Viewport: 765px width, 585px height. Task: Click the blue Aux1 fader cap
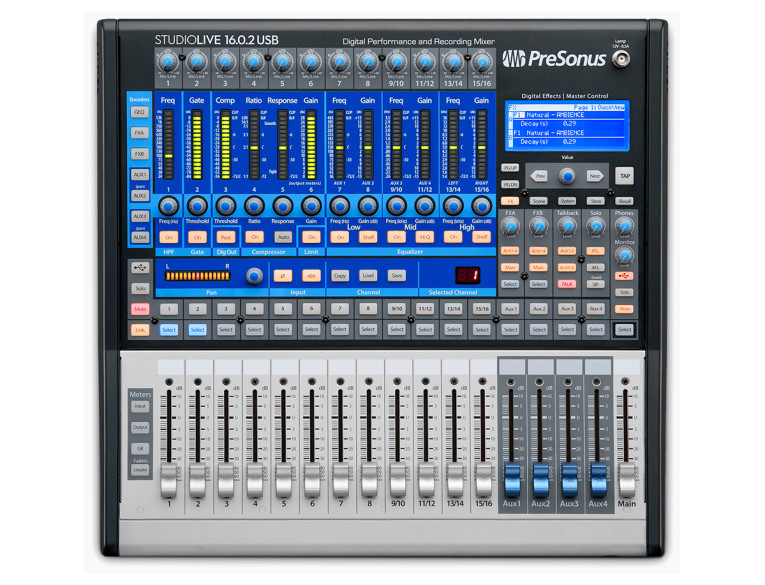pos(512,481)
